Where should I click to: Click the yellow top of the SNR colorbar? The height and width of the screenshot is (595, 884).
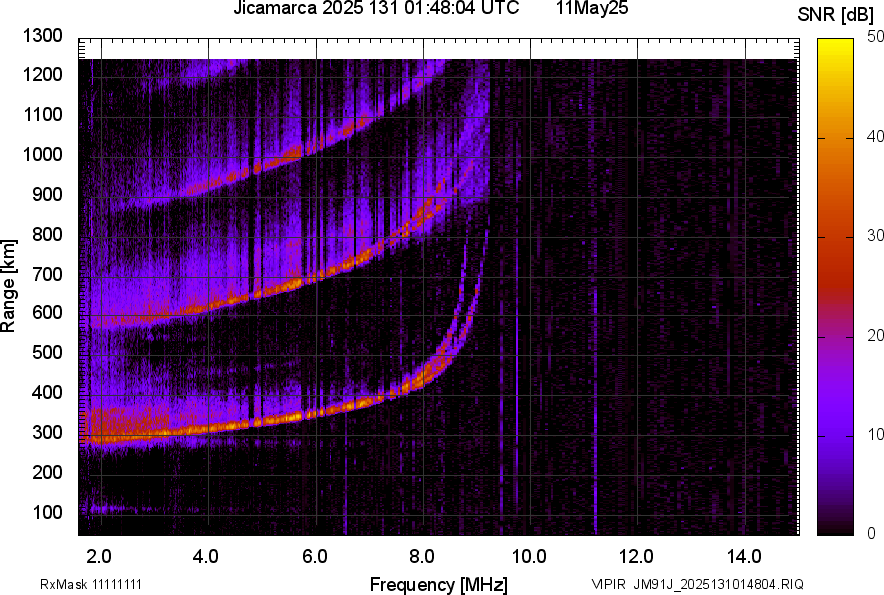836,45
